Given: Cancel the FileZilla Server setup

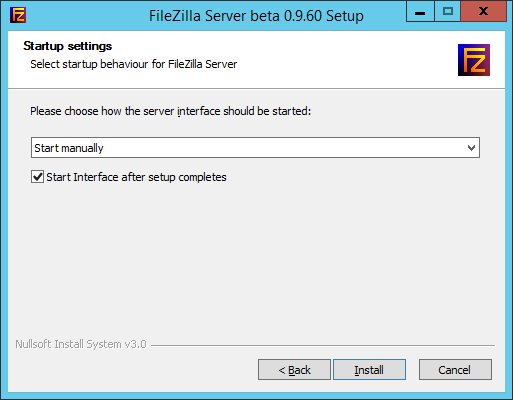Looking at the screenshot, I should pyautogui.click(x=455, y=370).
